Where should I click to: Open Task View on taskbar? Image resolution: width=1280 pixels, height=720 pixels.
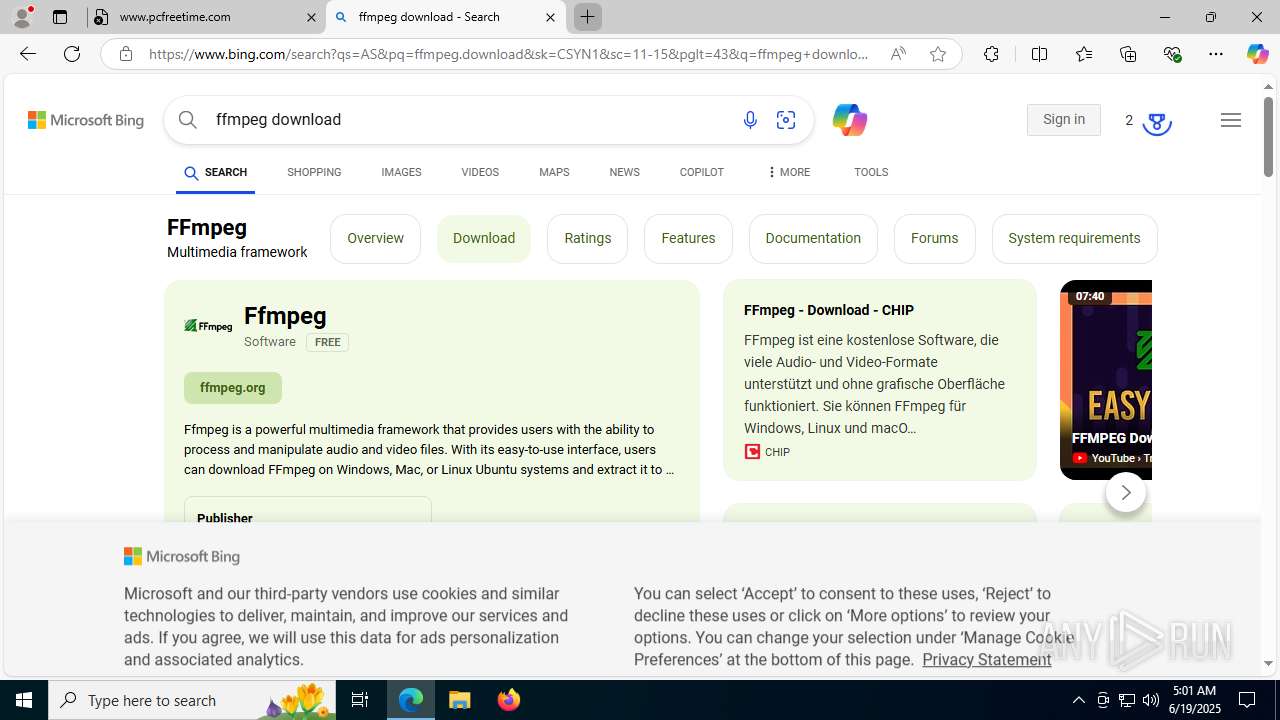pyautogui.click(x=360, y=700)
